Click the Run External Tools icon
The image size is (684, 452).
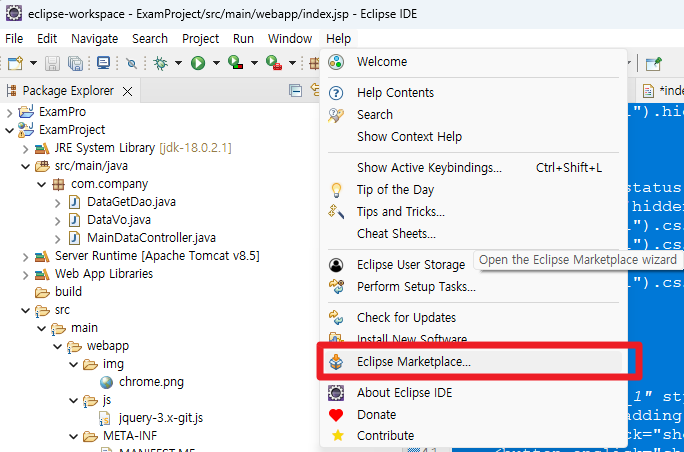point(274,63)
